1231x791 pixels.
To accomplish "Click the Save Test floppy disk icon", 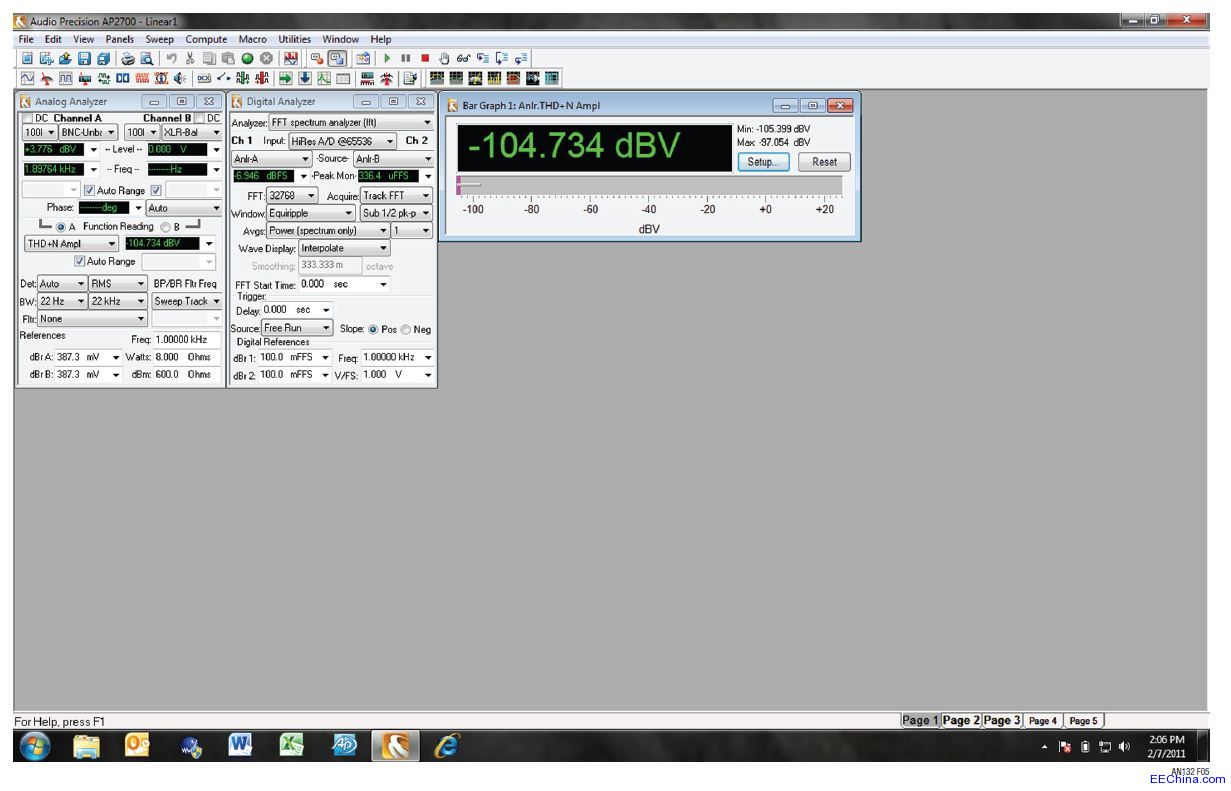I will click(x=84, y=58).
